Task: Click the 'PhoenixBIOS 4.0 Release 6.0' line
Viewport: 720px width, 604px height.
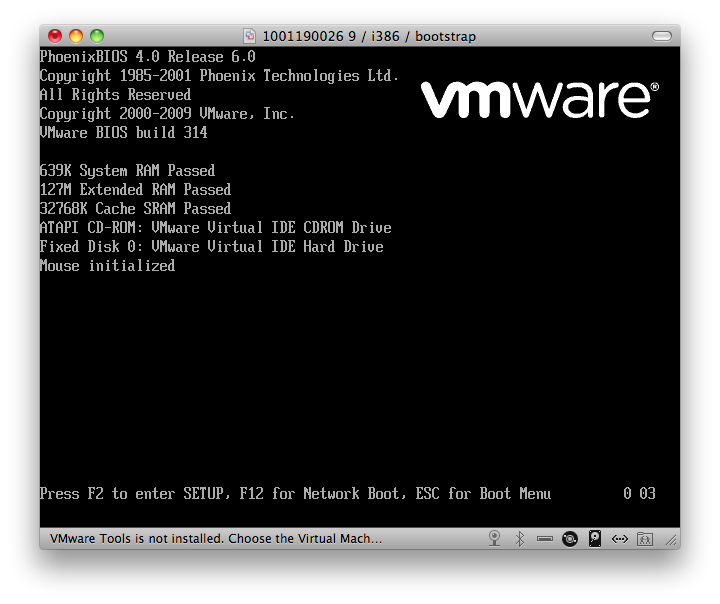Action: point(147,56)
